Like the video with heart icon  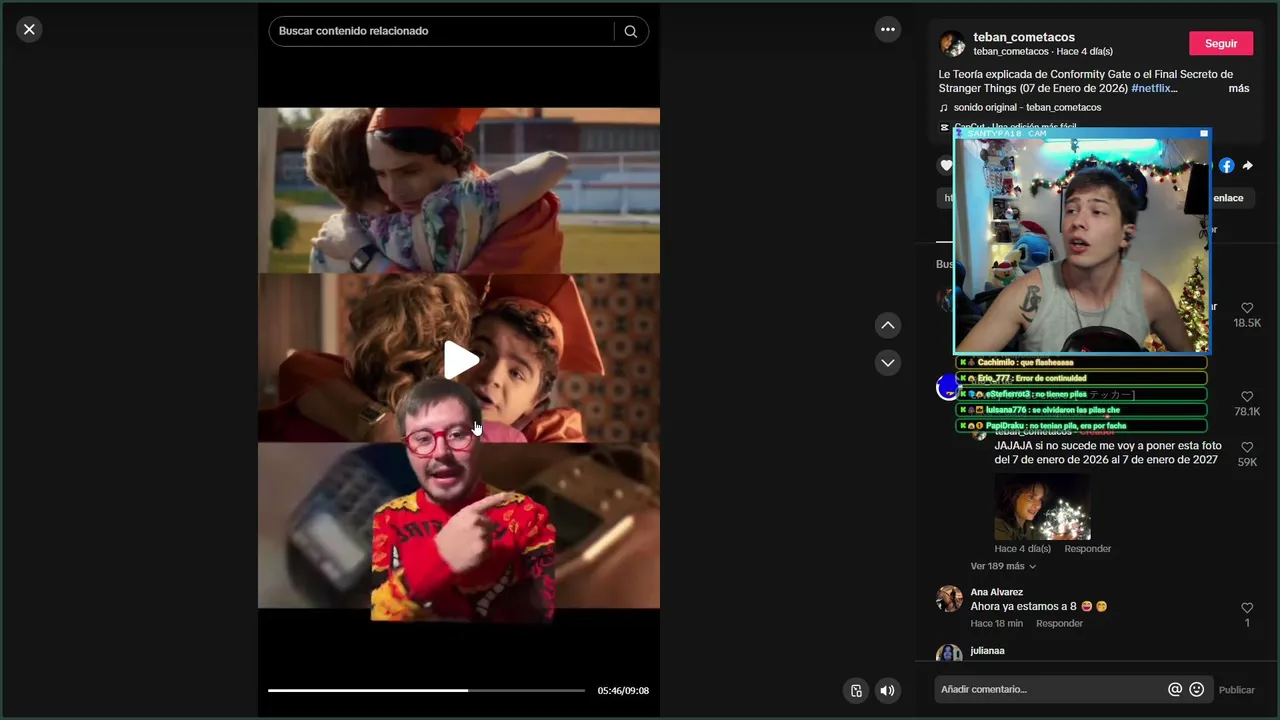pyautogui.click(x=946, y=166)
